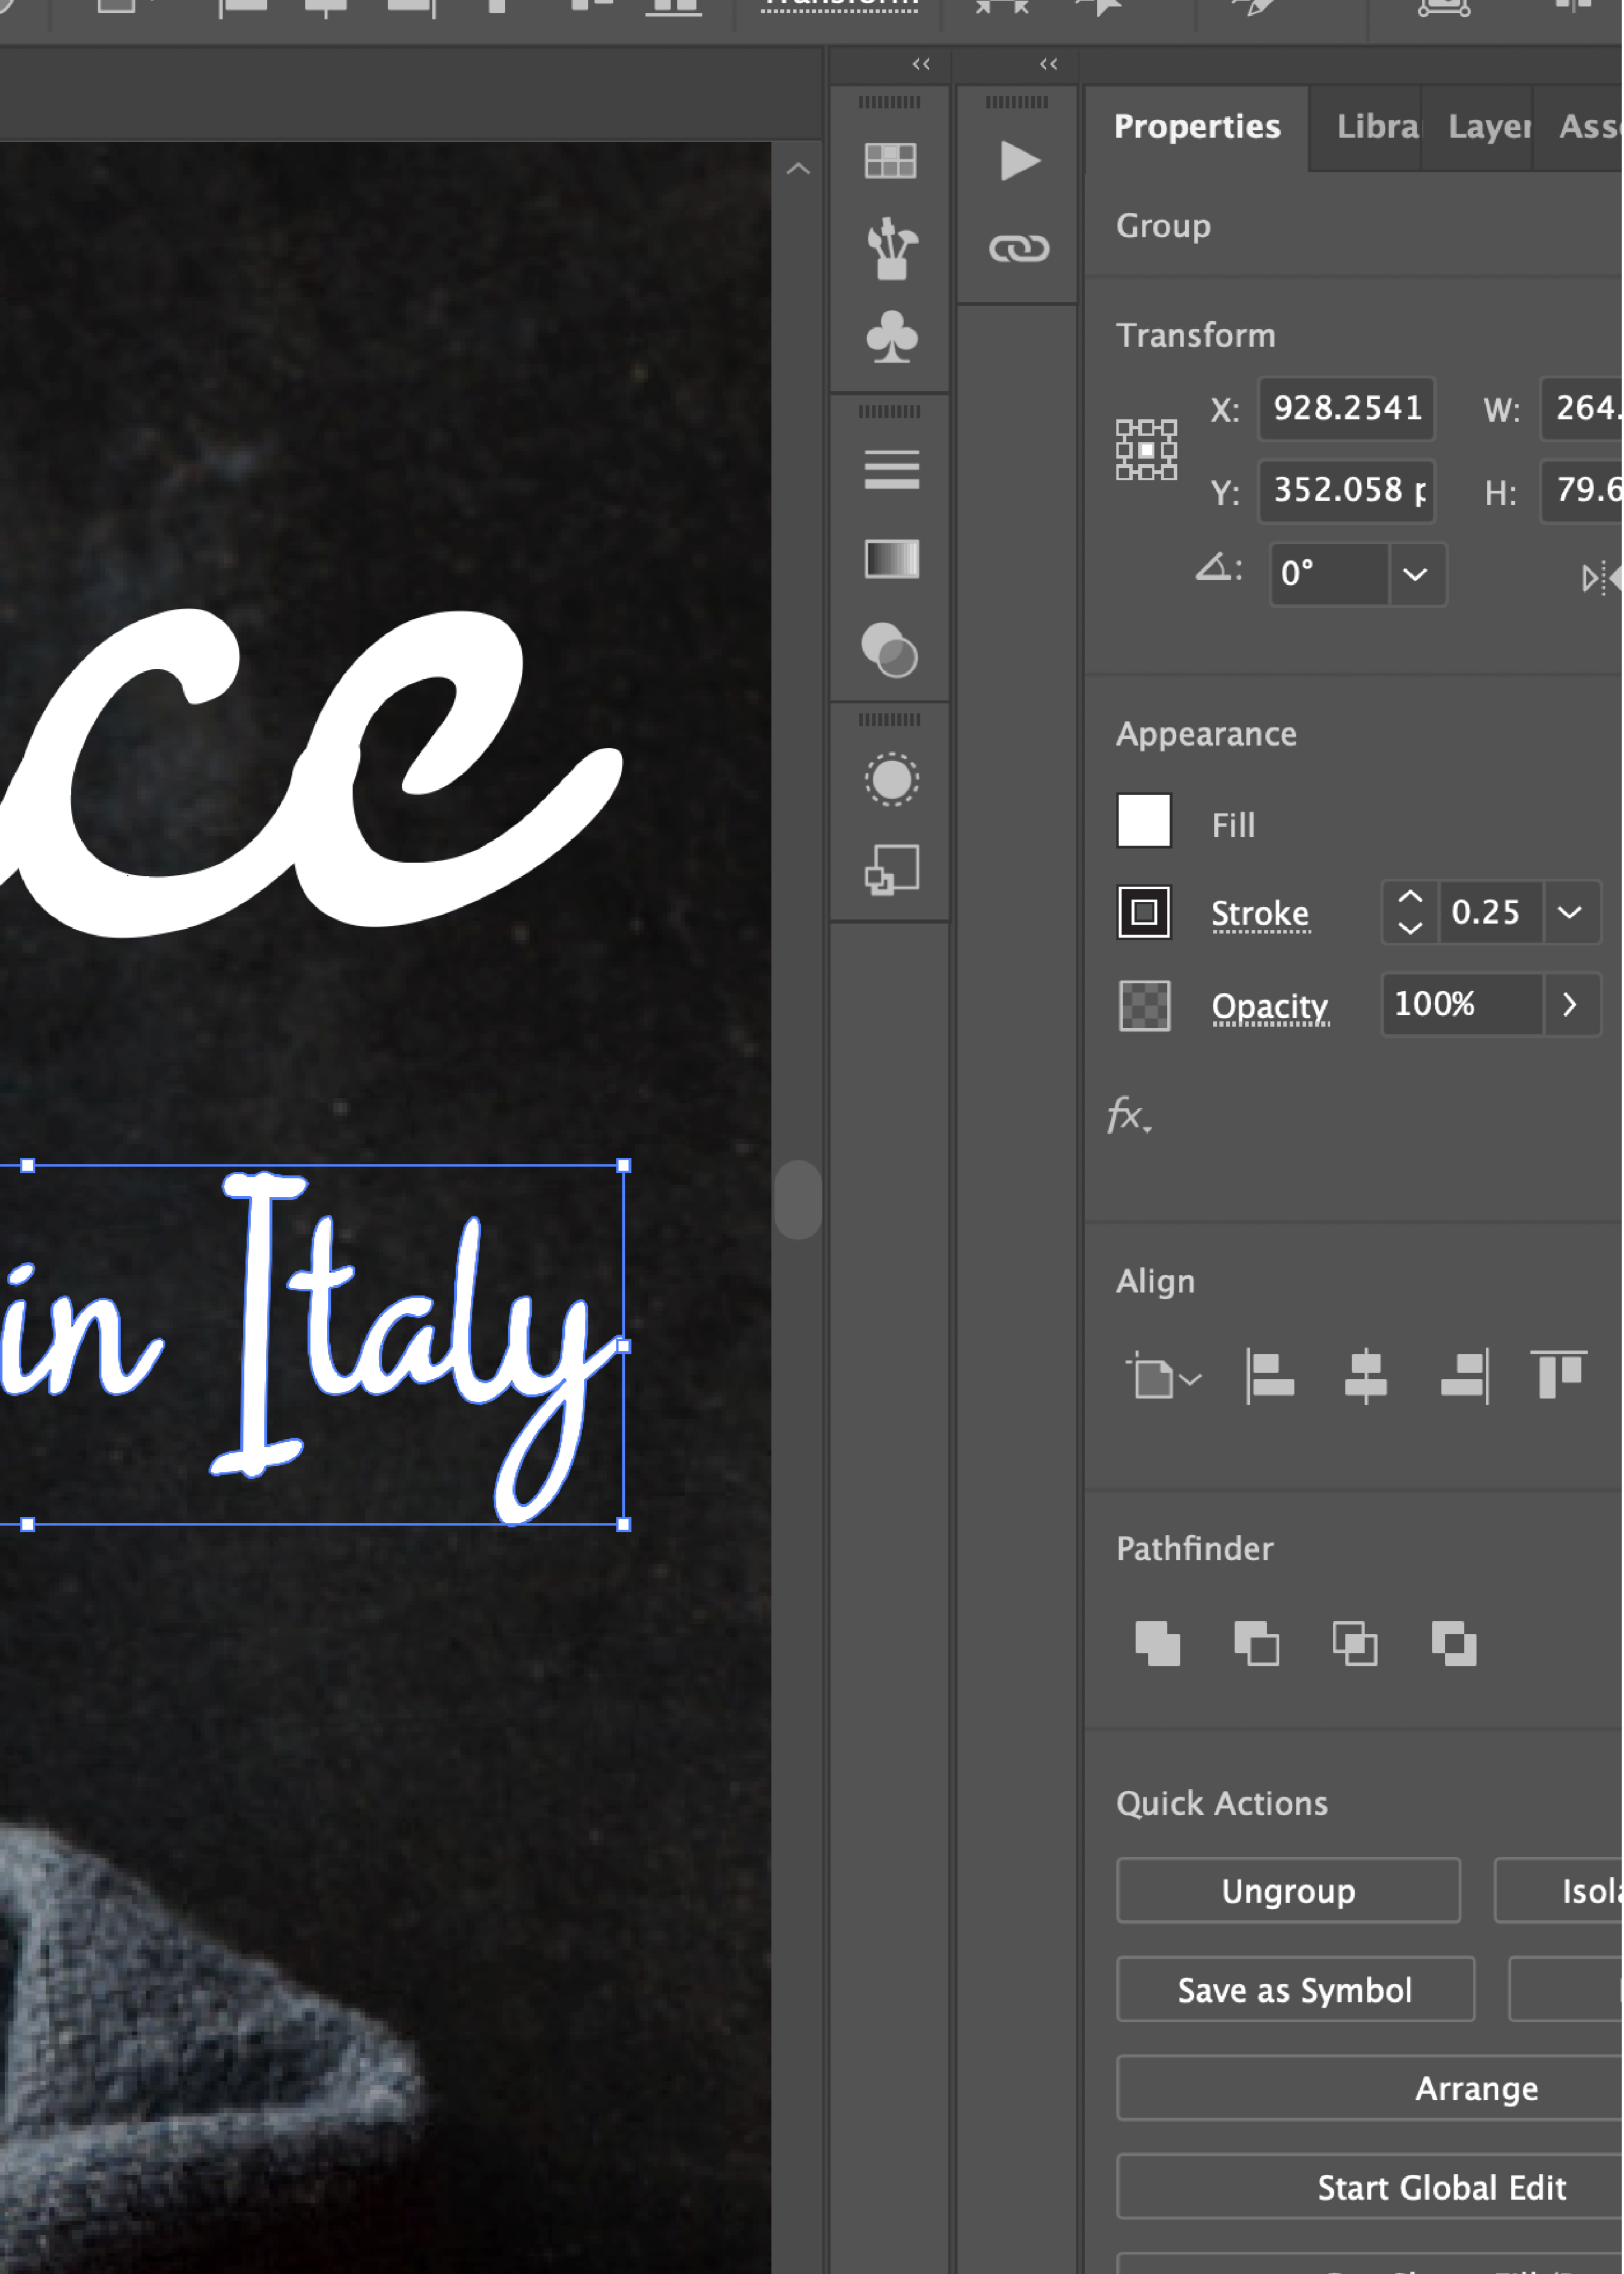
Task: Switch to the Layers tab
Action: [x=1488, y=127]
